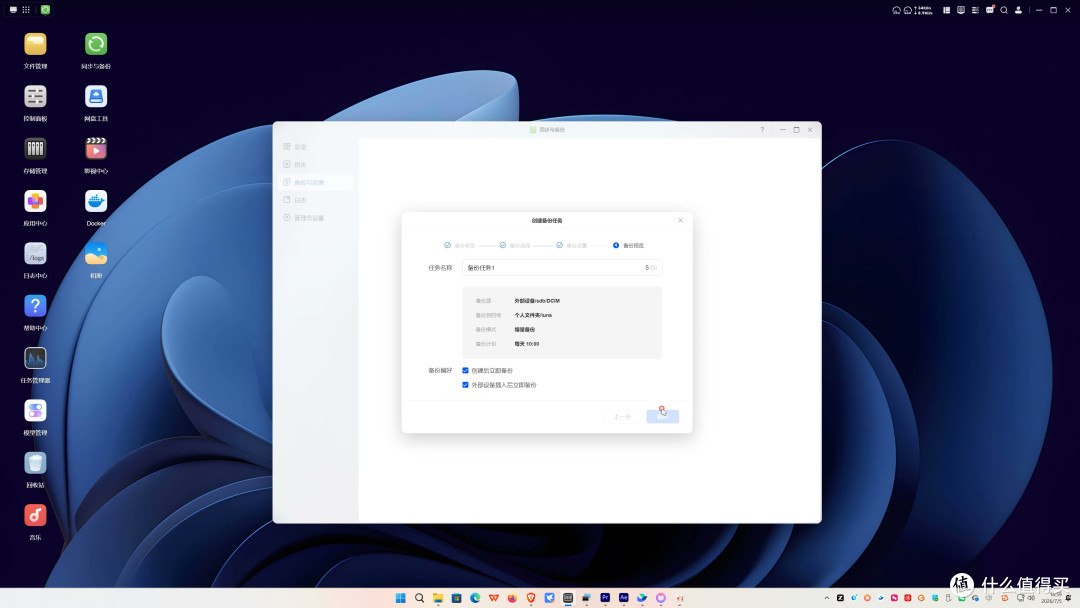Uncheck 外部设备插入后立即备份 checkbox

(466, 385)
